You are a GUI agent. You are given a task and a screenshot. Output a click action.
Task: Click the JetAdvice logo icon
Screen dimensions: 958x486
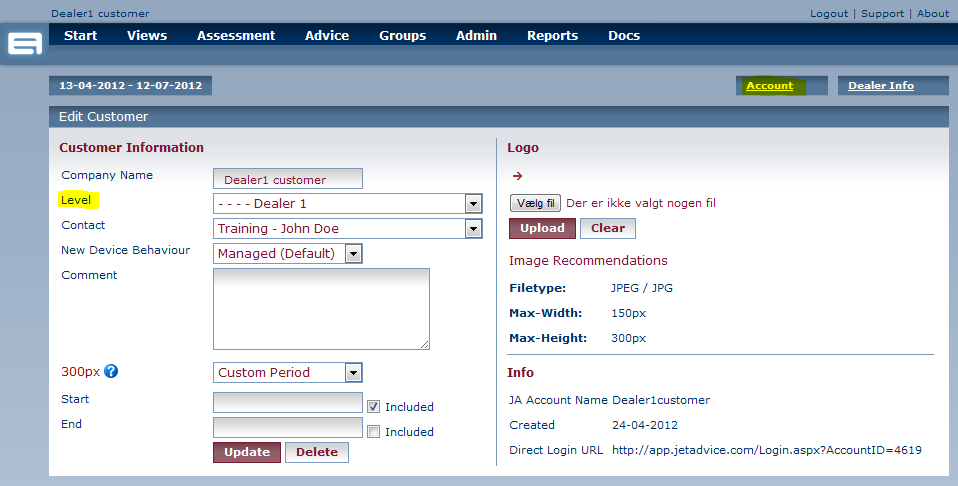tap(25, 44)
